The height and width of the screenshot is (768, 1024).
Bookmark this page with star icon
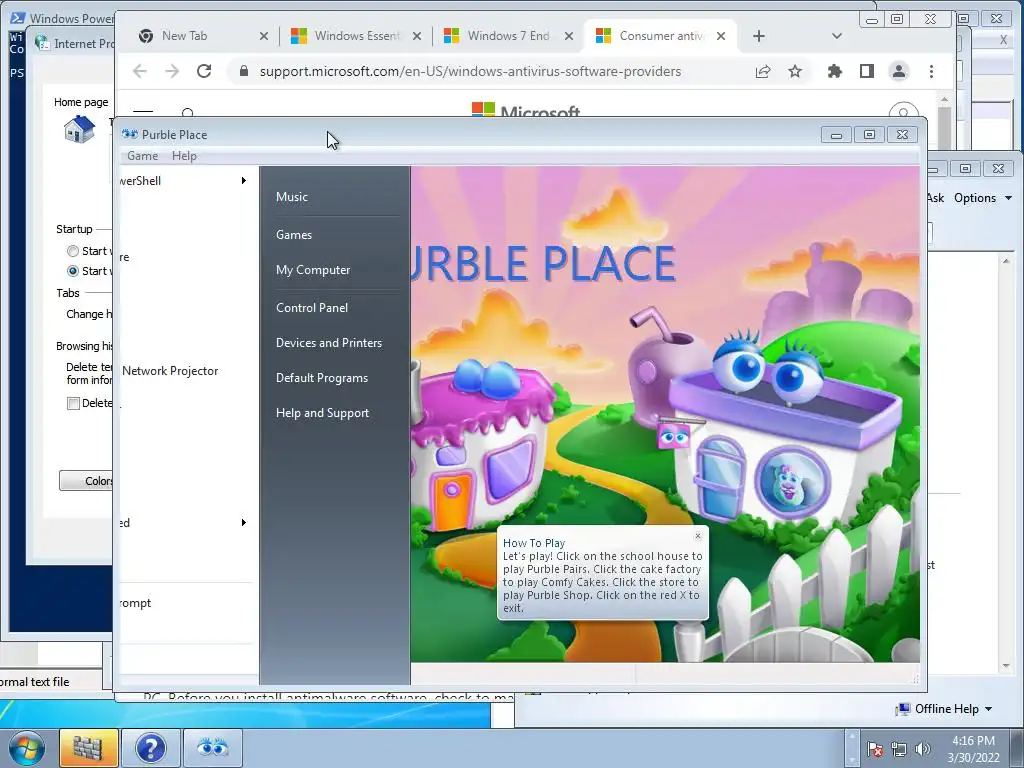[795, 71]
